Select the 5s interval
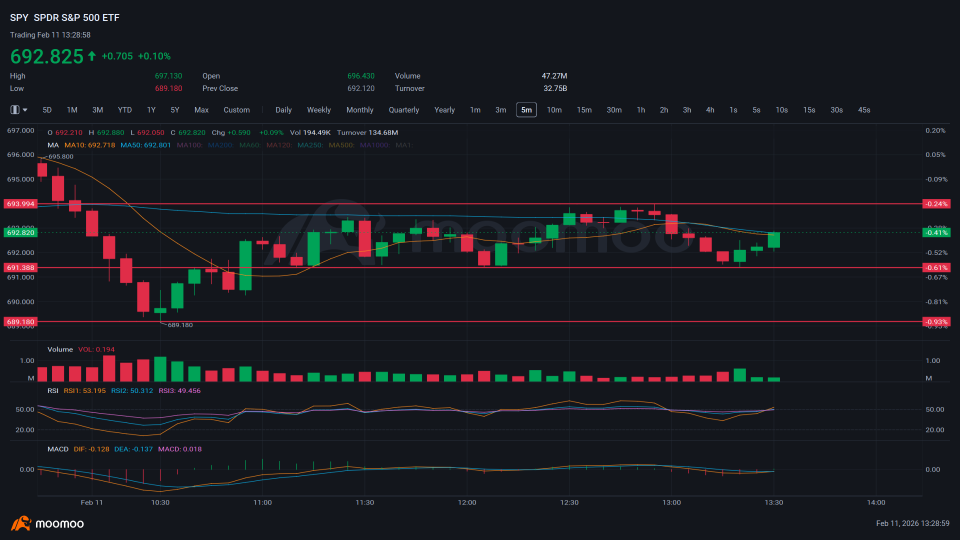This screenshot has width=960, height=540. [x=757, y=110]
